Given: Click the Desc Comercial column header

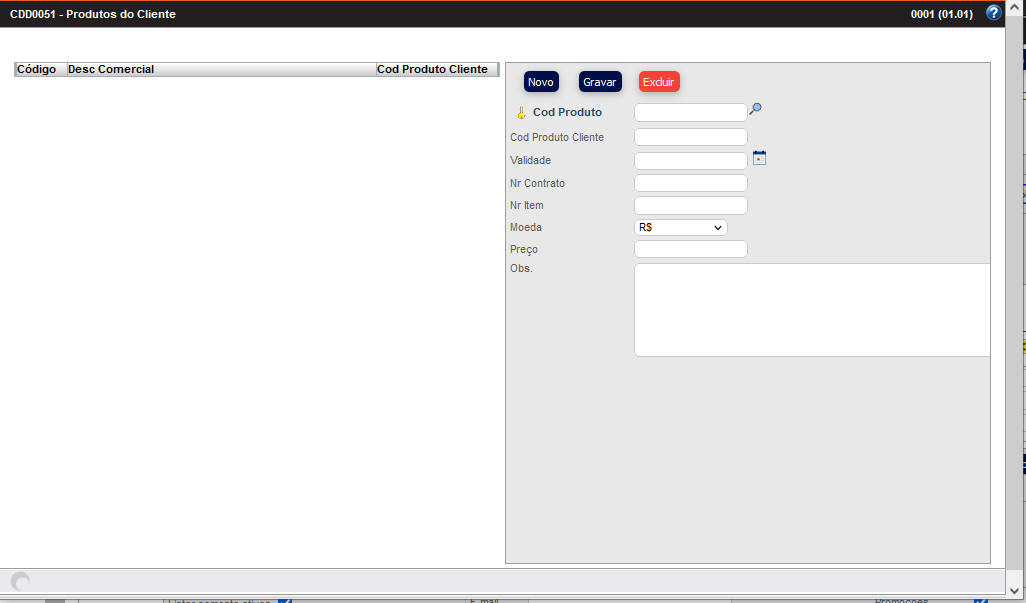Looking at the screenshot, I should pyautogui.click(x=220, y=70).
